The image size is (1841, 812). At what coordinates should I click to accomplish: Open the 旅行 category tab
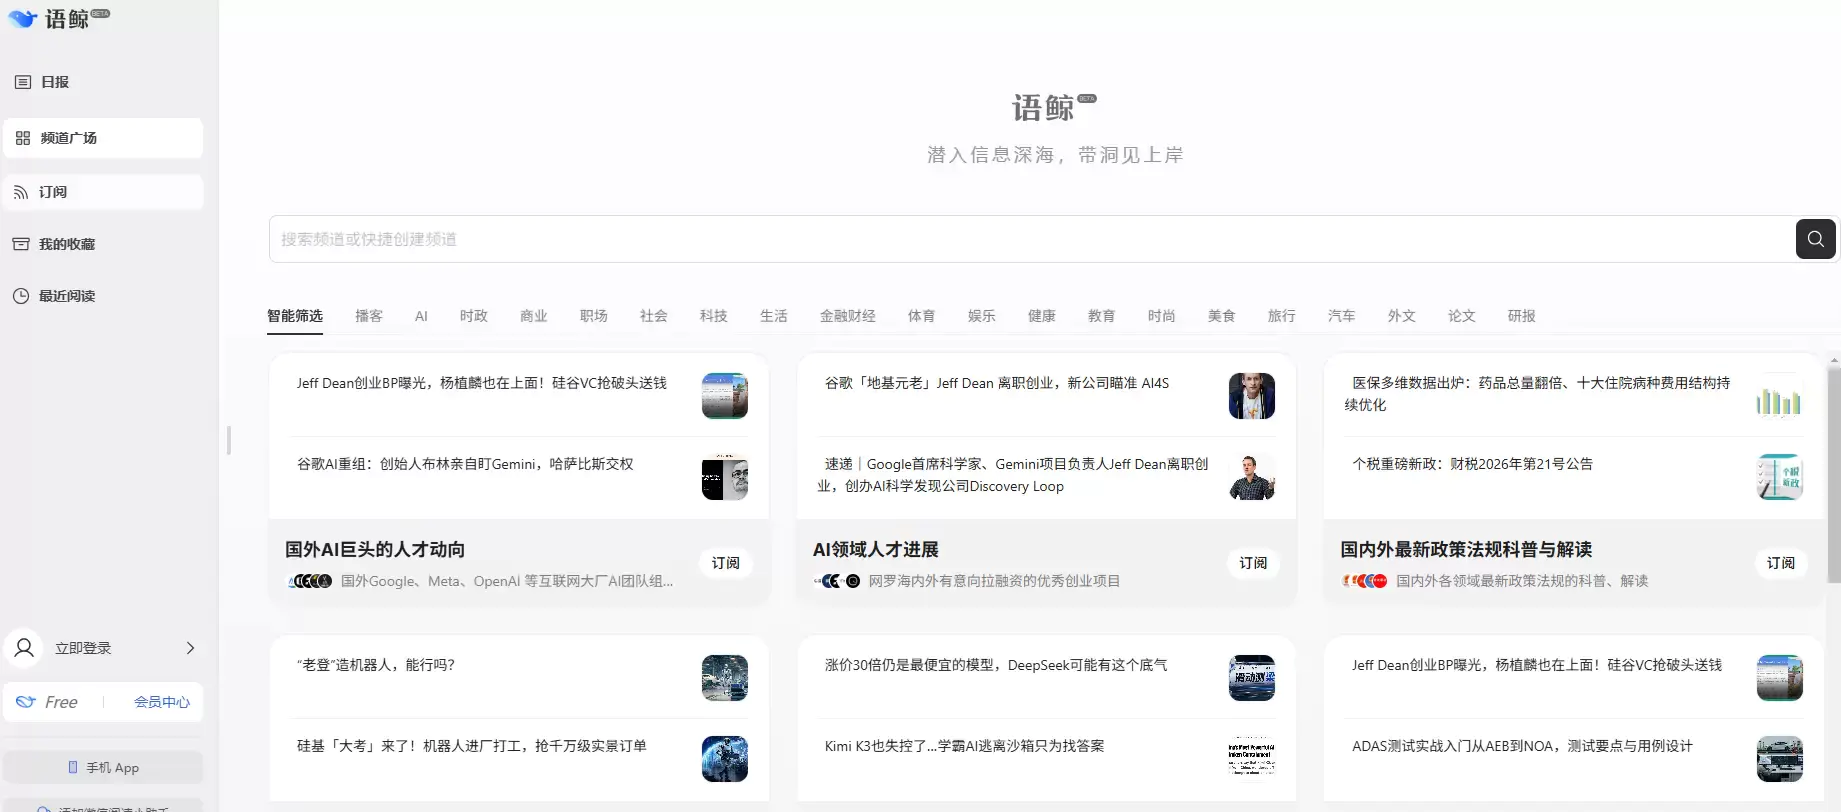(1282, 316)
